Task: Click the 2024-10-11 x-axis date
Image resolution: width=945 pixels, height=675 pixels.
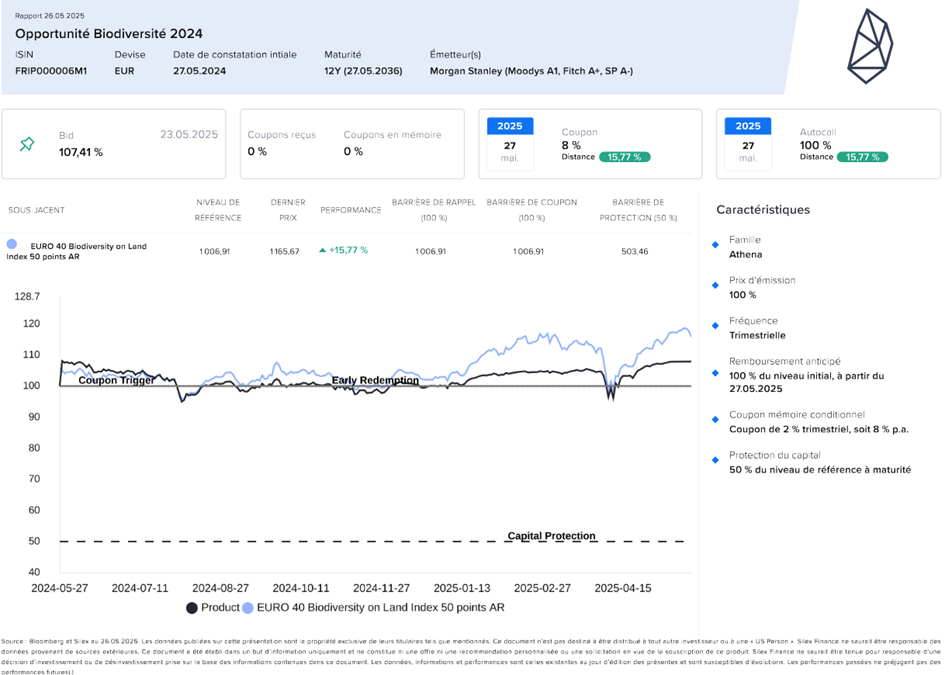Action: click(x=301, y=588)
